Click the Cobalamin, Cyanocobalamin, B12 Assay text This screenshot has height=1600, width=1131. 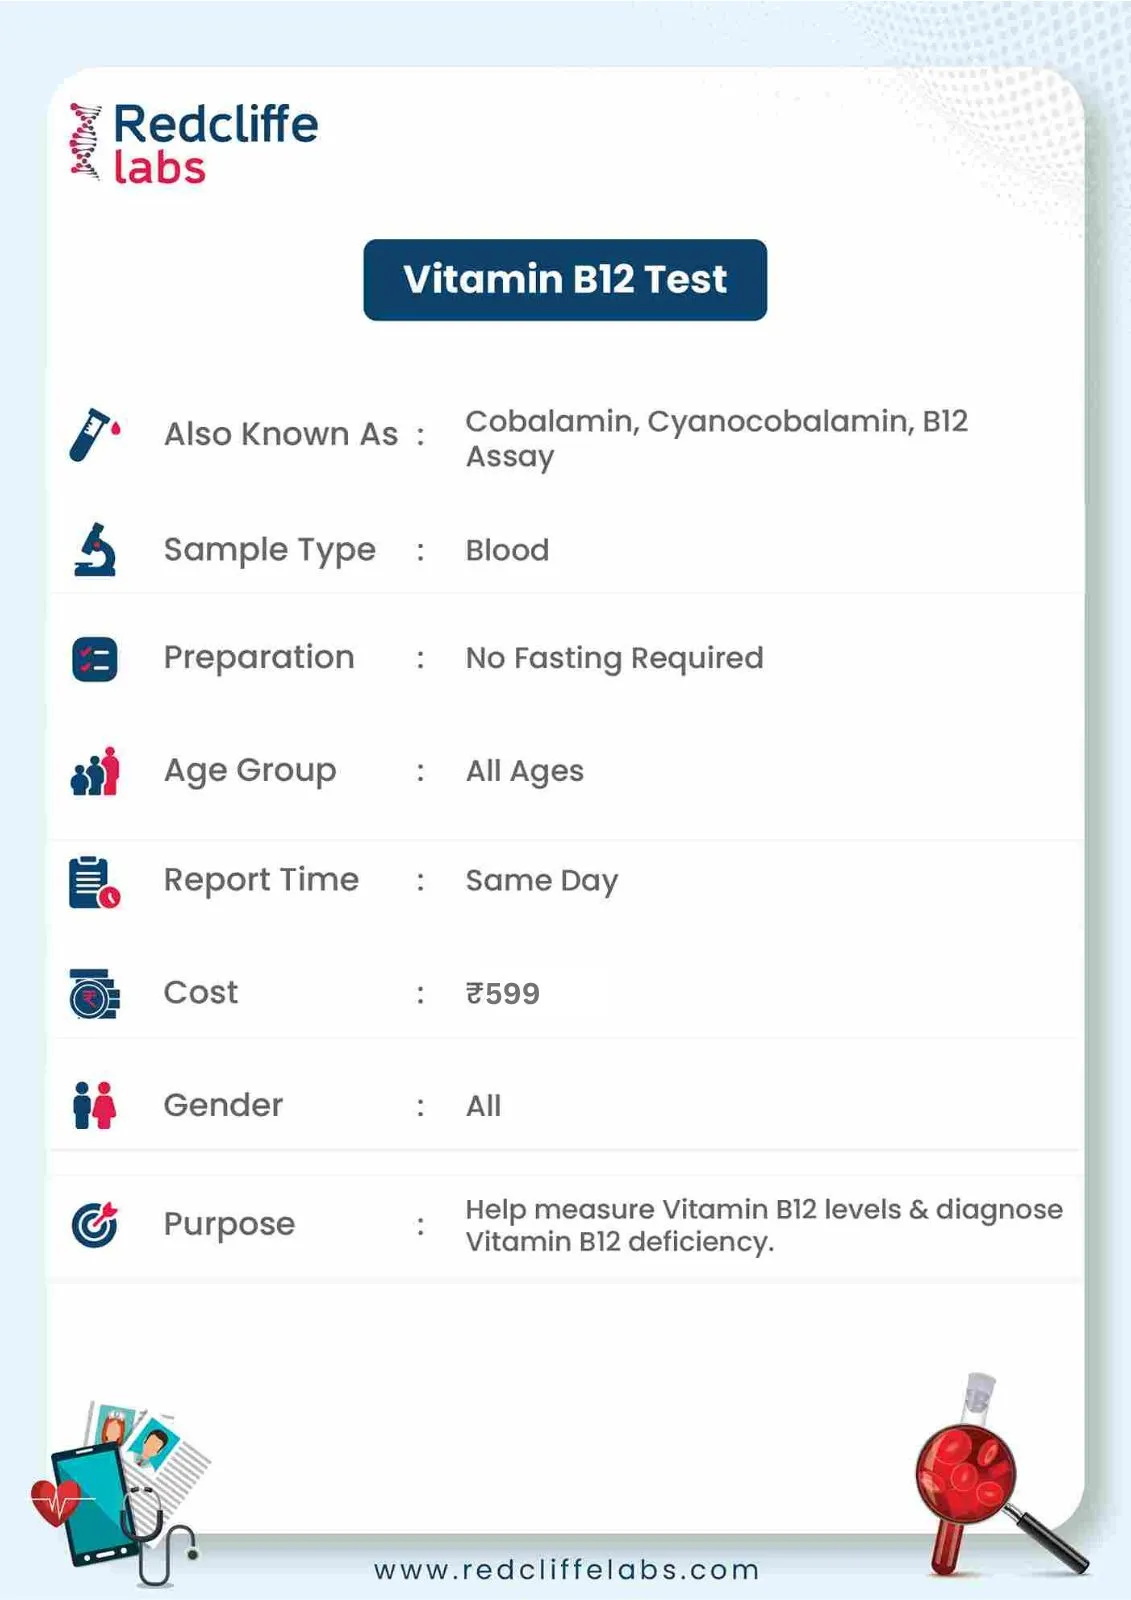pos(717,438)
